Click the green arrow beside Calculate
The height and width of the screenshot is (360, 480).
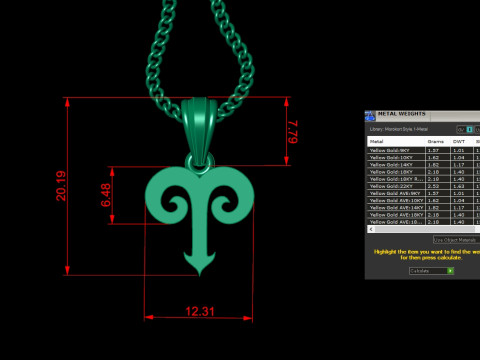pos(450,271)
